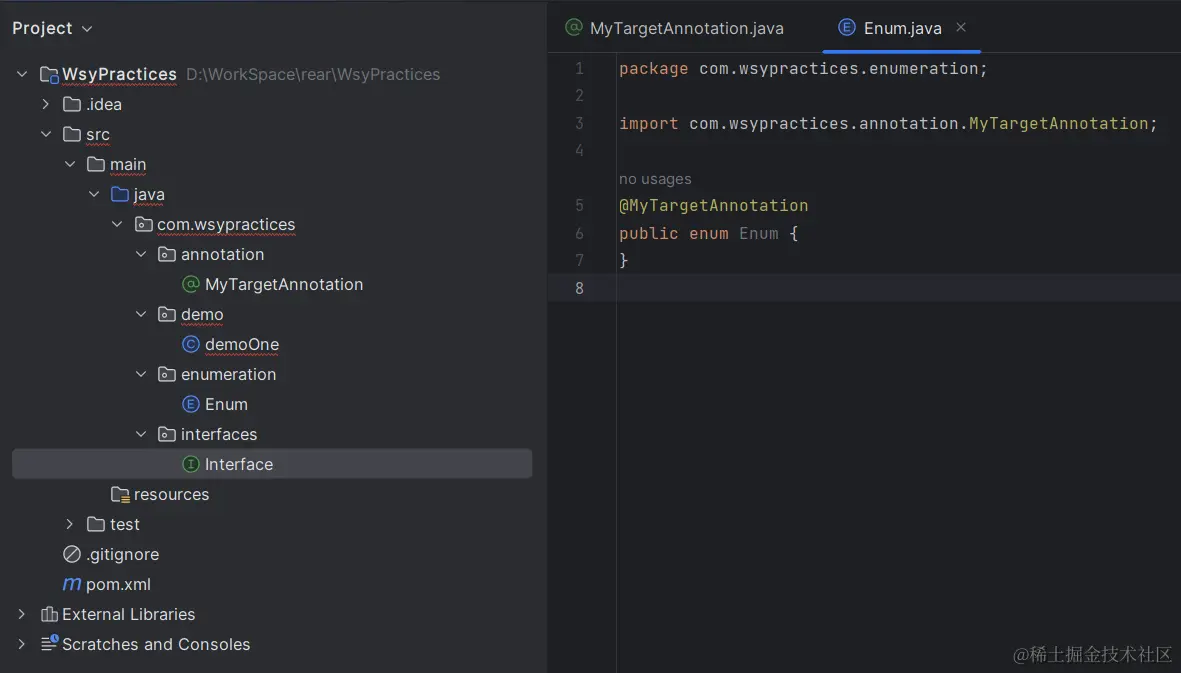Click the Scratches and Consoles icon
Screen dimensions: 1181x673
tap(49, 644)
